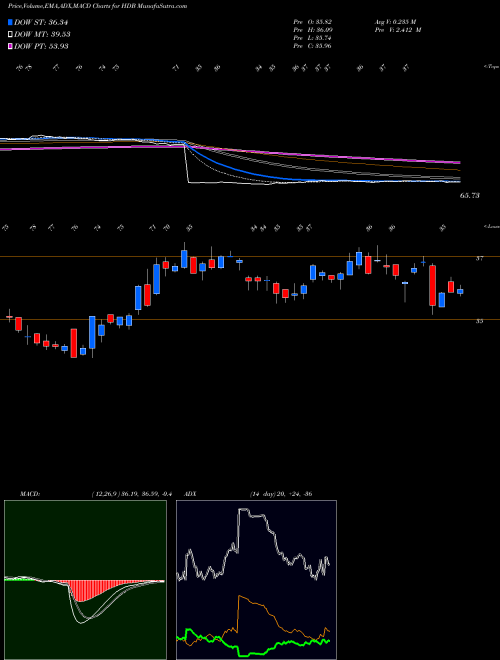Screen dimensions: 500x660
Task: Click the 'Pre H: 36.09' value
Action: click(312, 30)
